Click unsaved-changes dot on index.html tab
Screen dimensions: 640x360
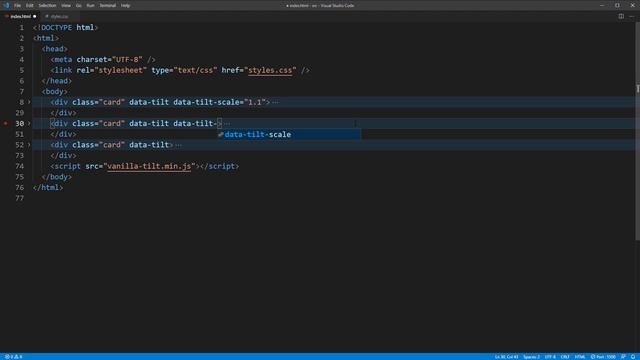(35, 16)
